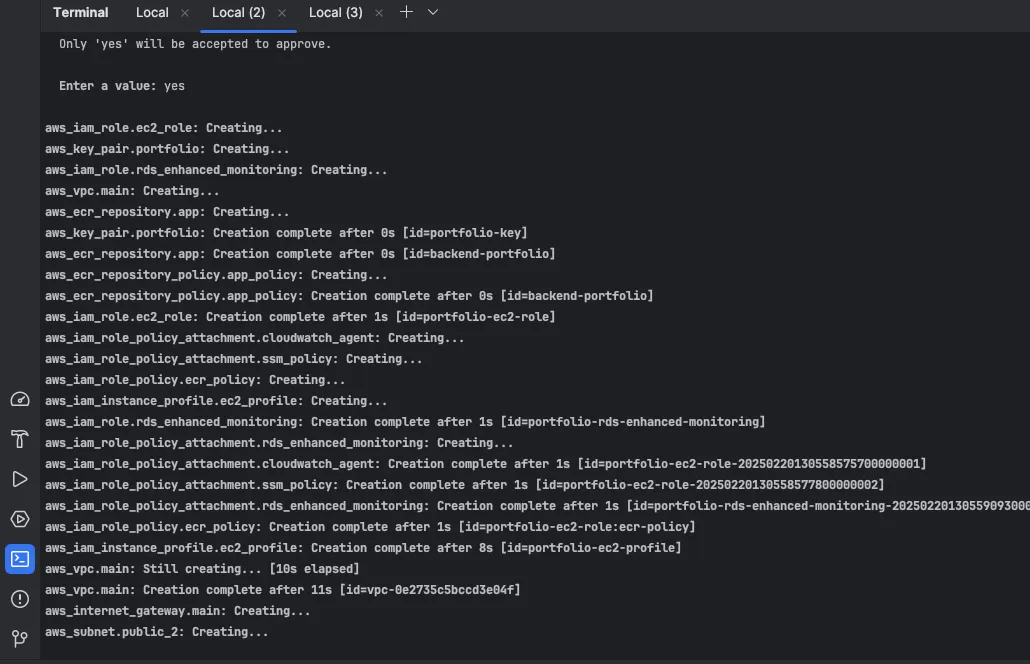Close the Local (3) terminal tab

click(x=380, y=13)
